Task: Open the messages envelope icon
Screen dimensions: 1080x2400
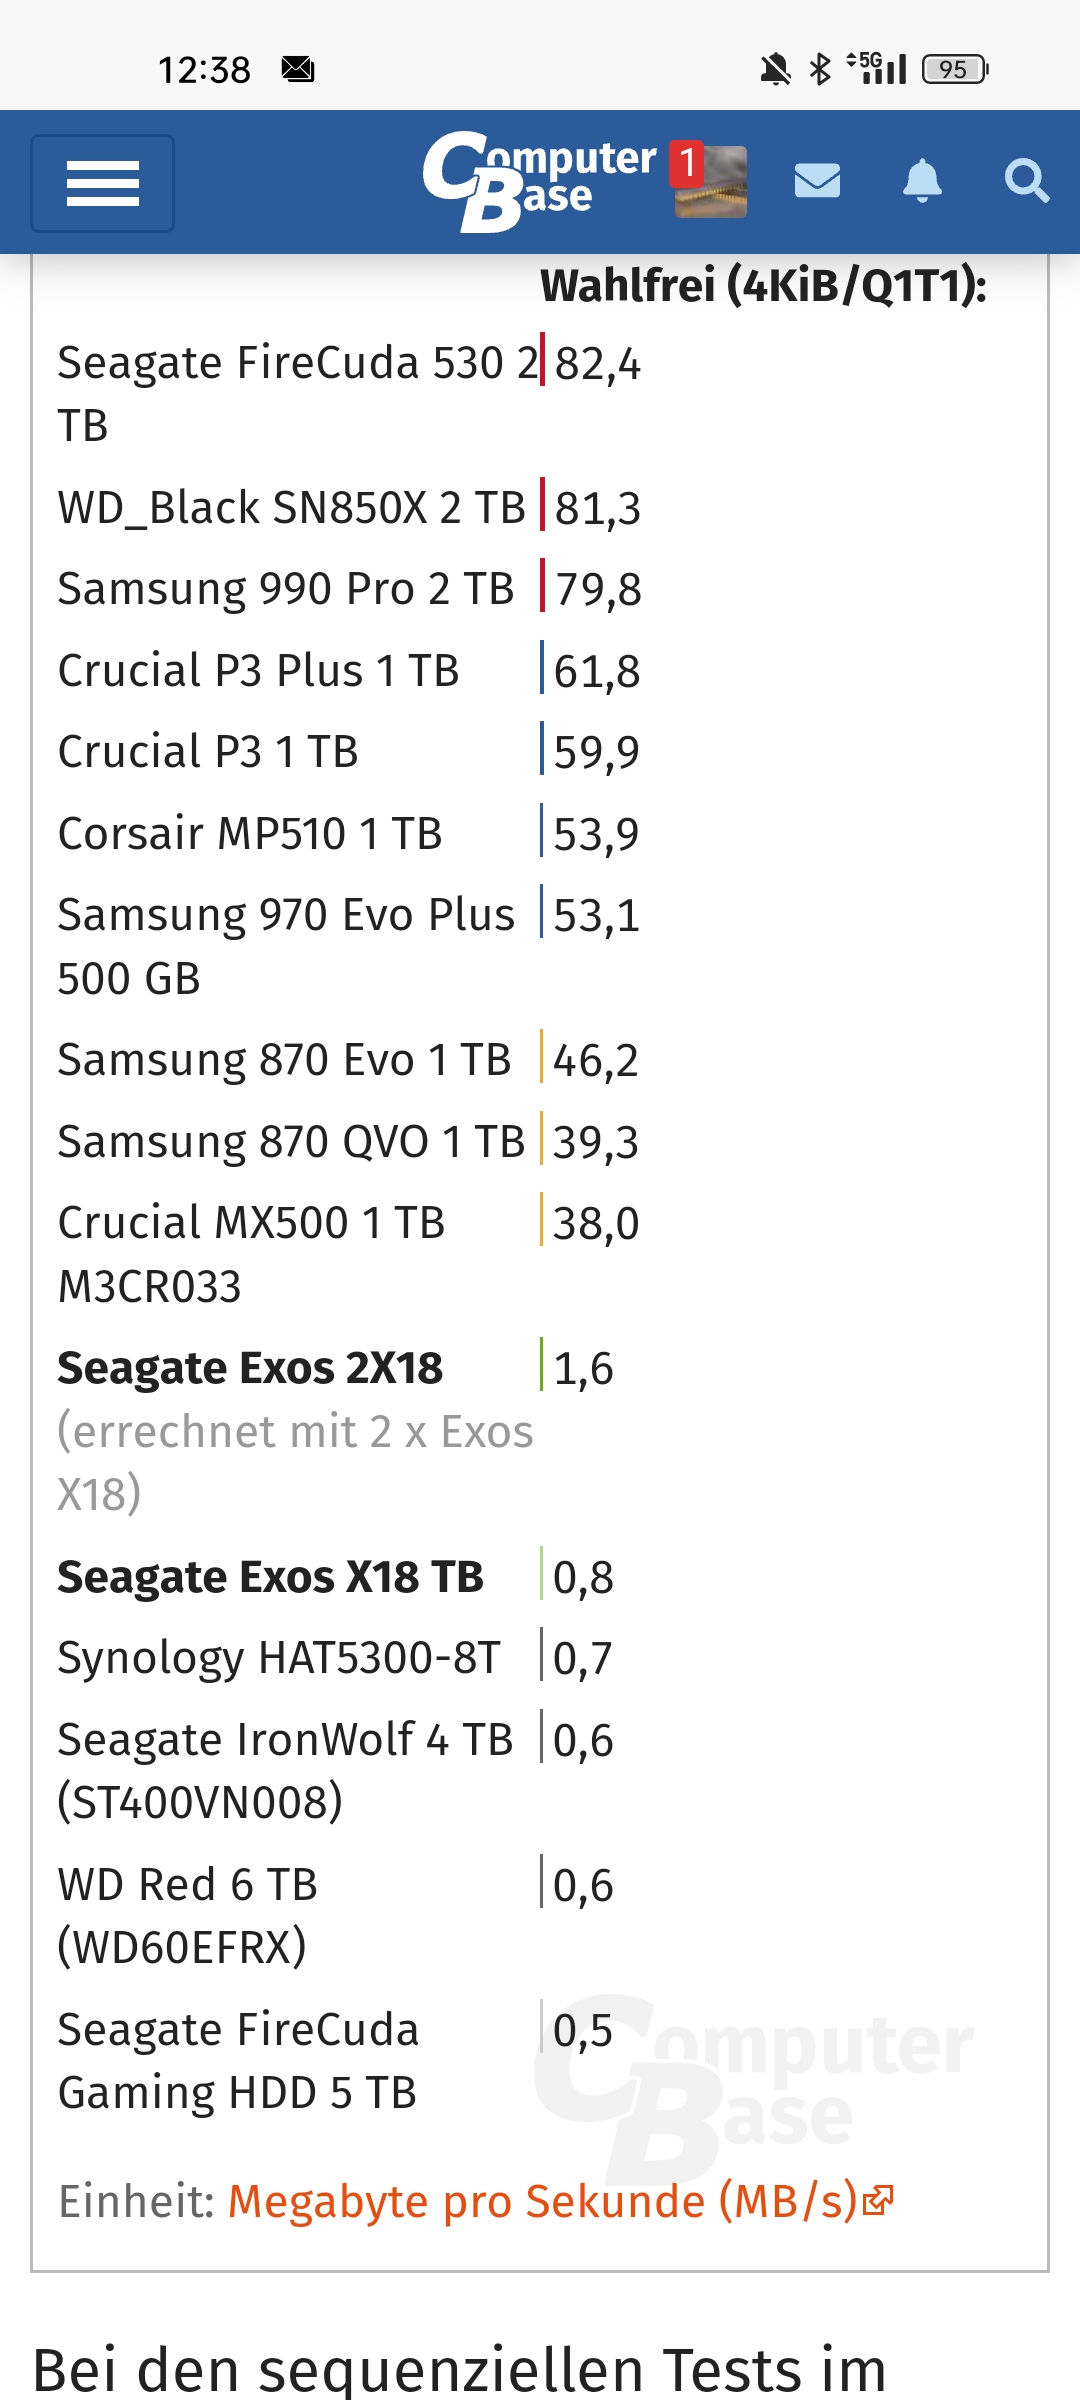Action: pos(817,181)
